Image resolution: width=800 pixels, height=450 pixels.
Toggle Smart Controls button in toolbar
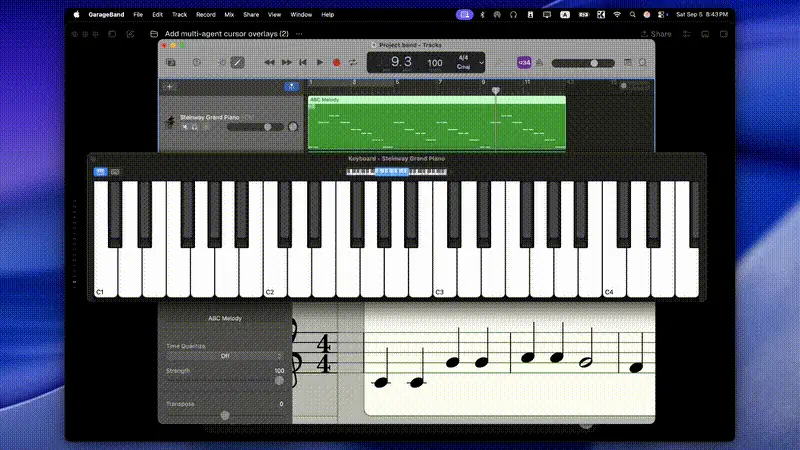pos(222,63)
